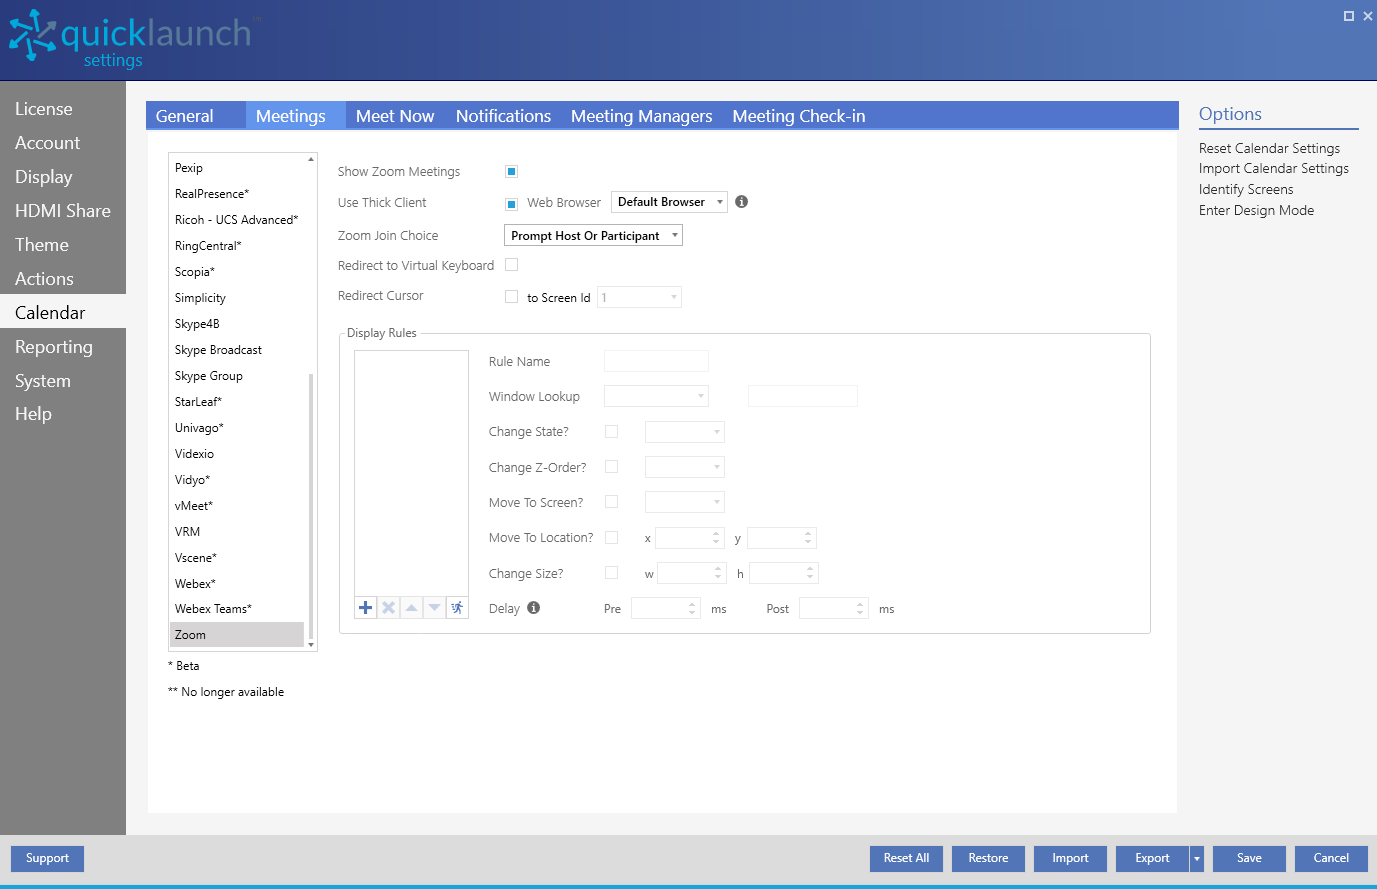
Task: Enable the Redirect Cursor option
Action: (511, 296)
